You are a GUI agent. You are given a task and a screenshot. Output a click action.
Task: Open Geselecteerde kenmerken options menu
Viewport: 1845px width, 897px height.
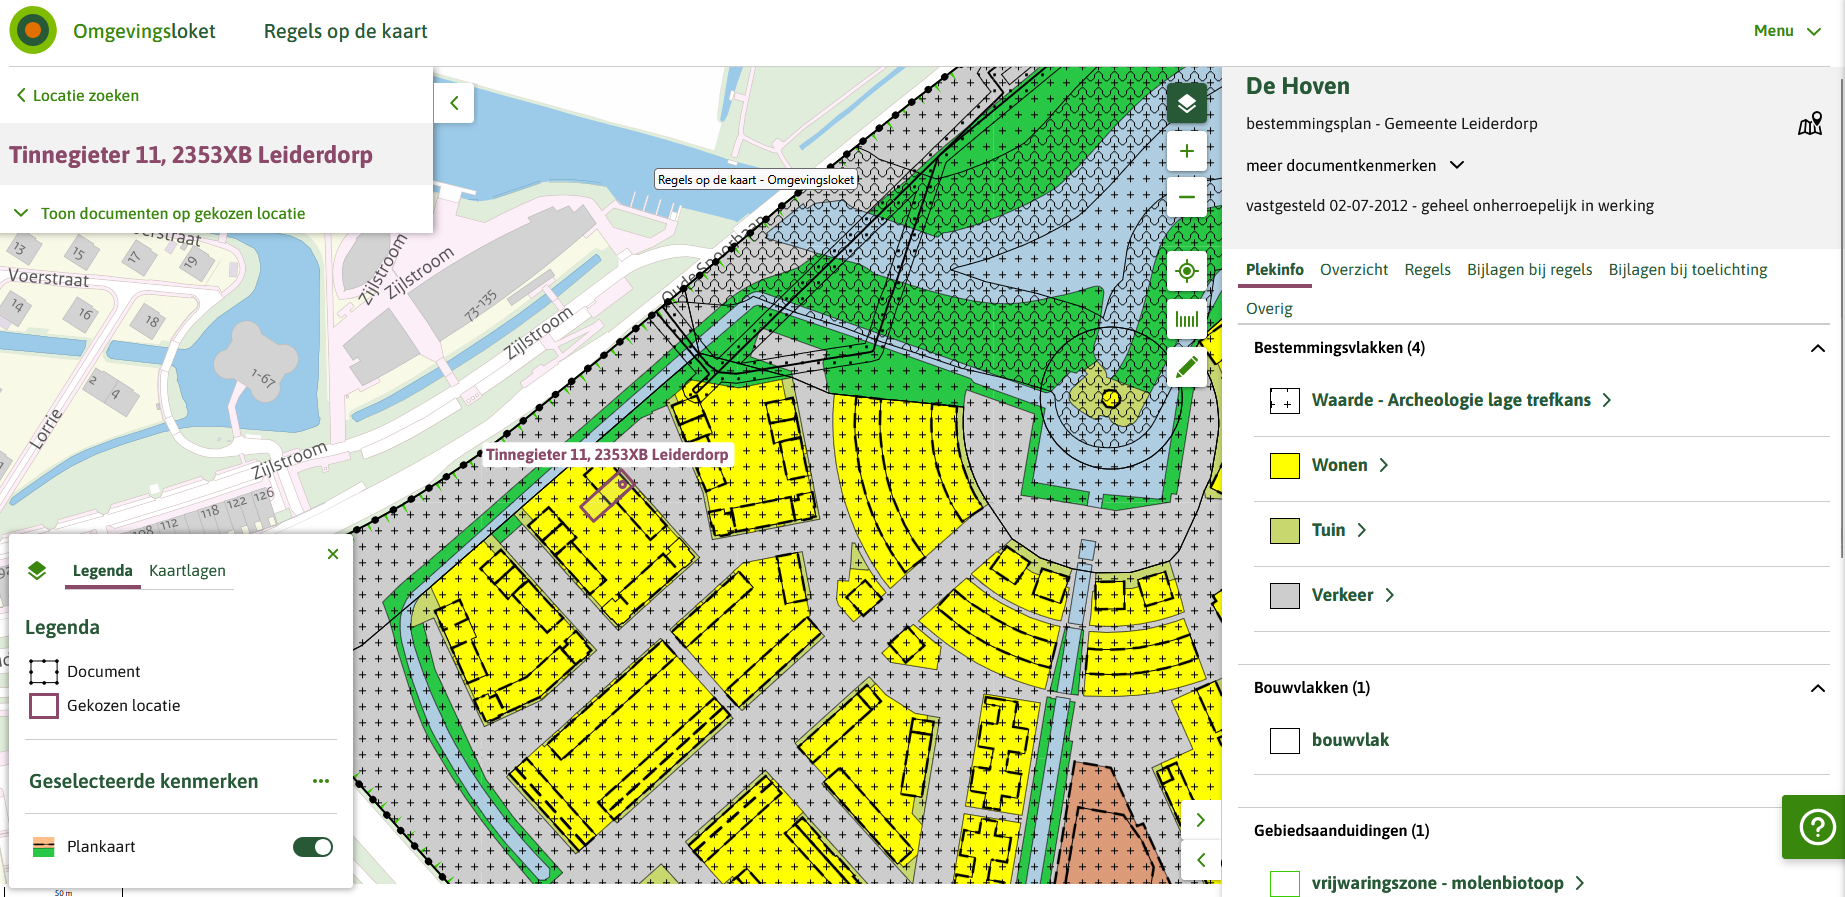pos(320,781)
